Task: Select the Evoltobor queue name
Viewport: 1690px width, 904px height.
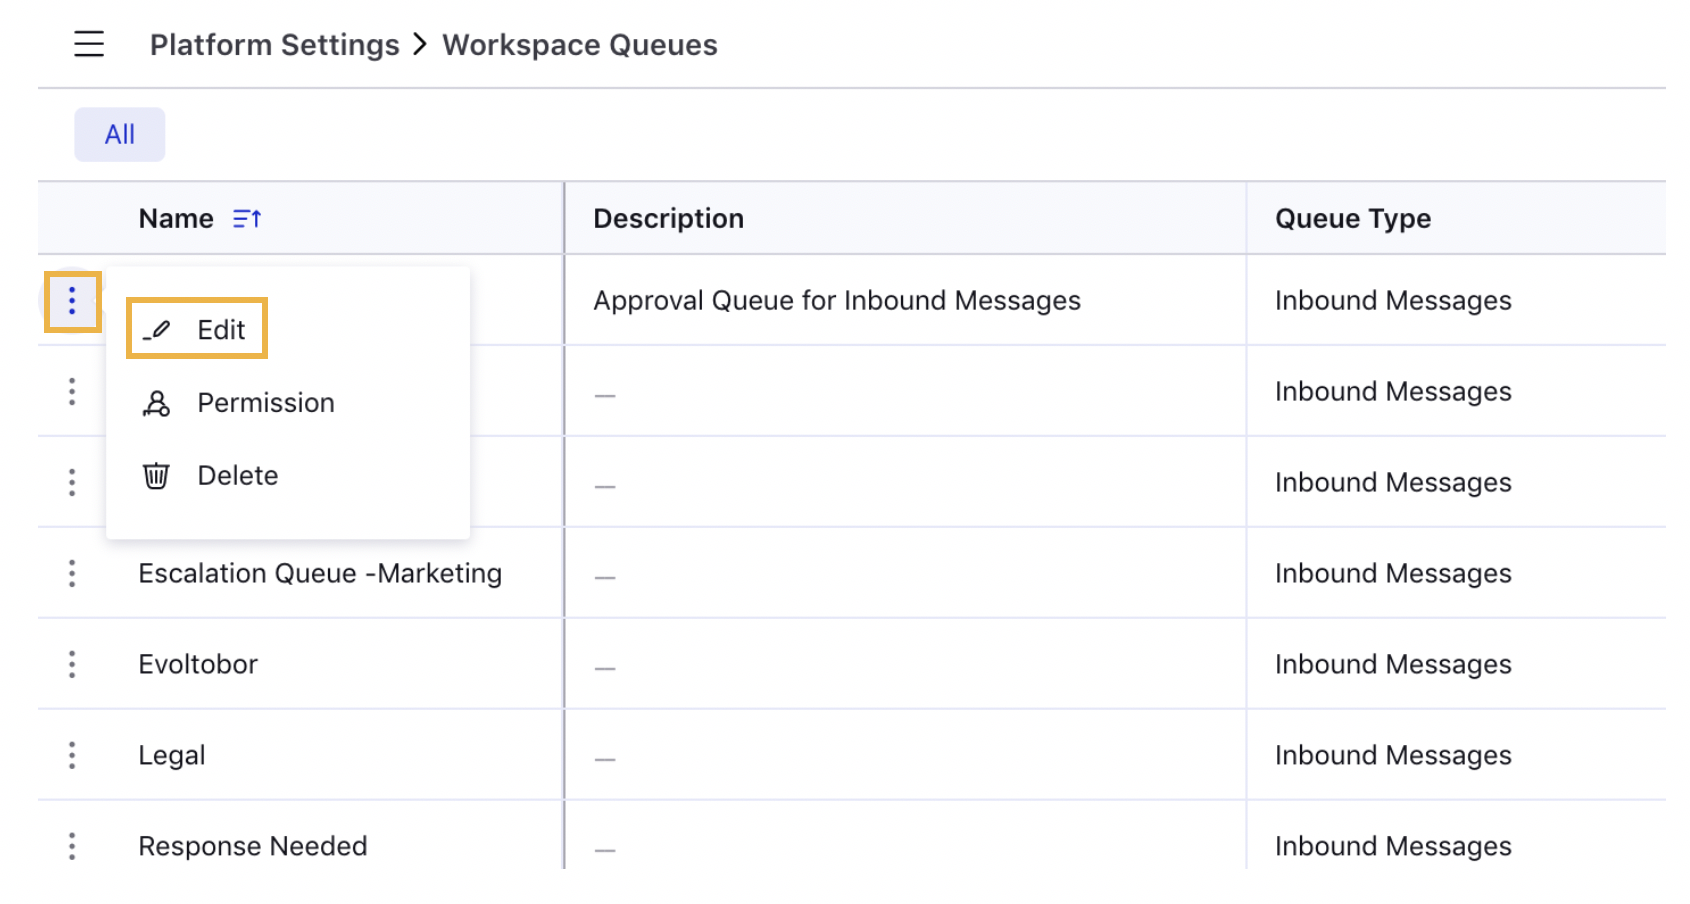Action: 198,665
